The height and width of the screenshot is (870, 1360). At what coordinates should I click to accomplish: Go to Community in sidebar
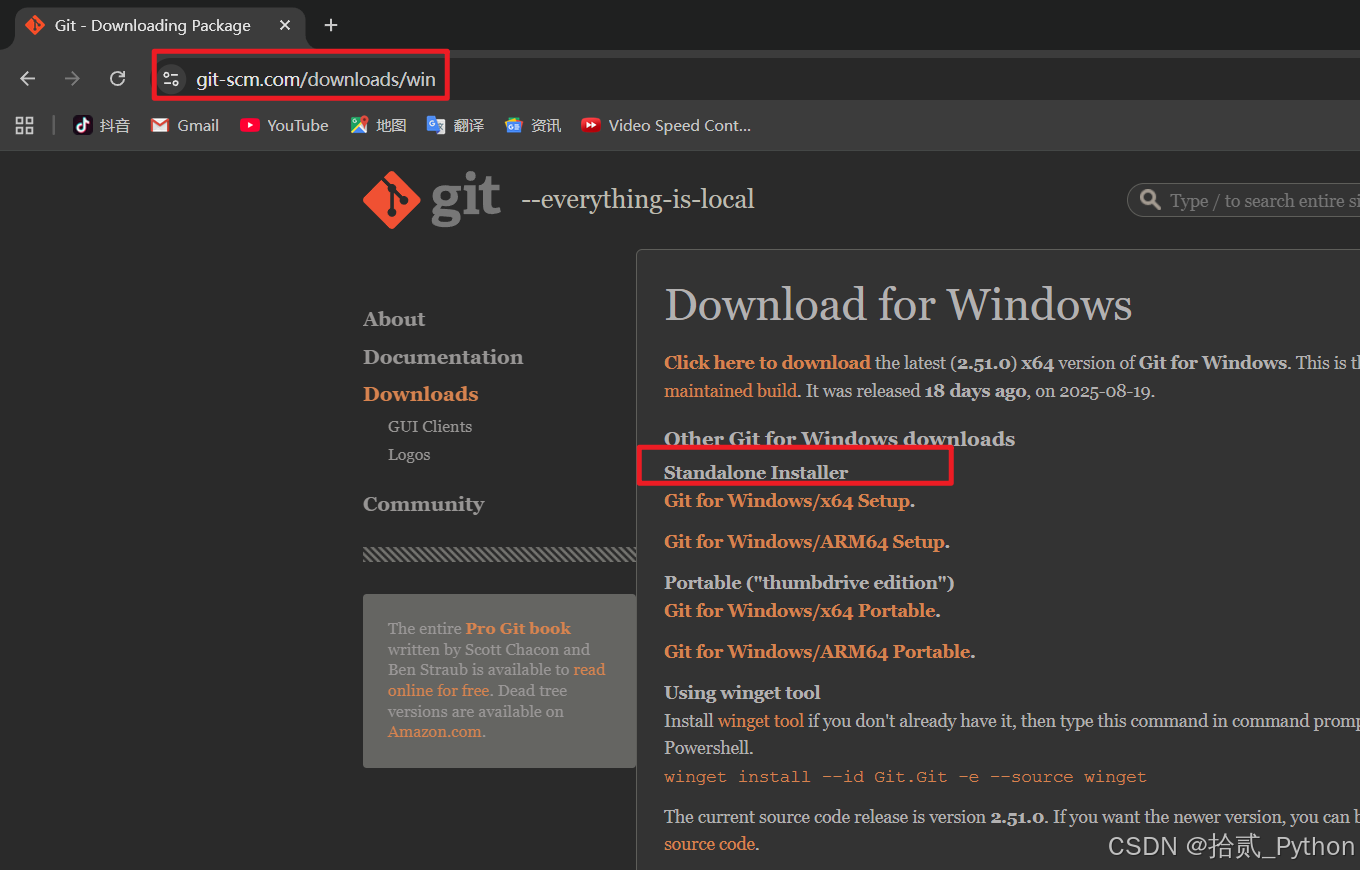pyautogui.click(x=423, y=504)
